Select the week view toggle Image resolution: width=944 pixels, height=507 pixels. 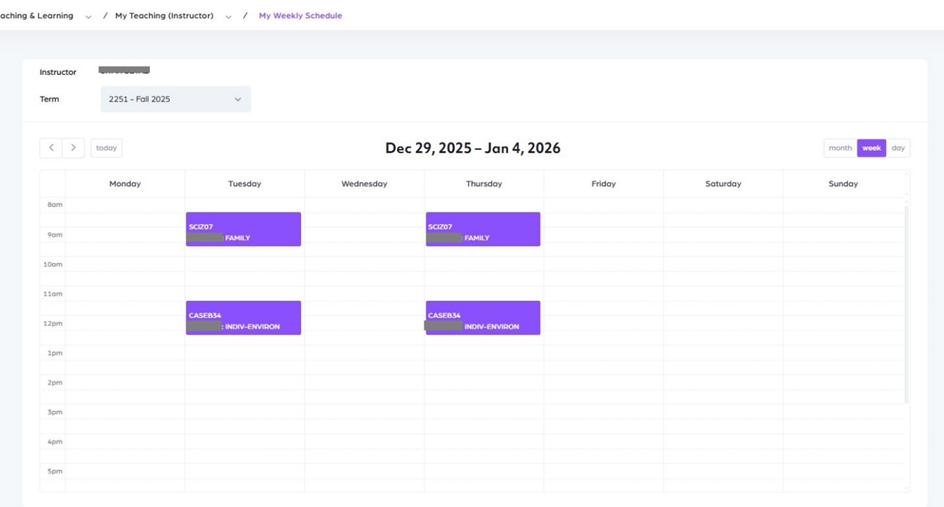(871, 148)
